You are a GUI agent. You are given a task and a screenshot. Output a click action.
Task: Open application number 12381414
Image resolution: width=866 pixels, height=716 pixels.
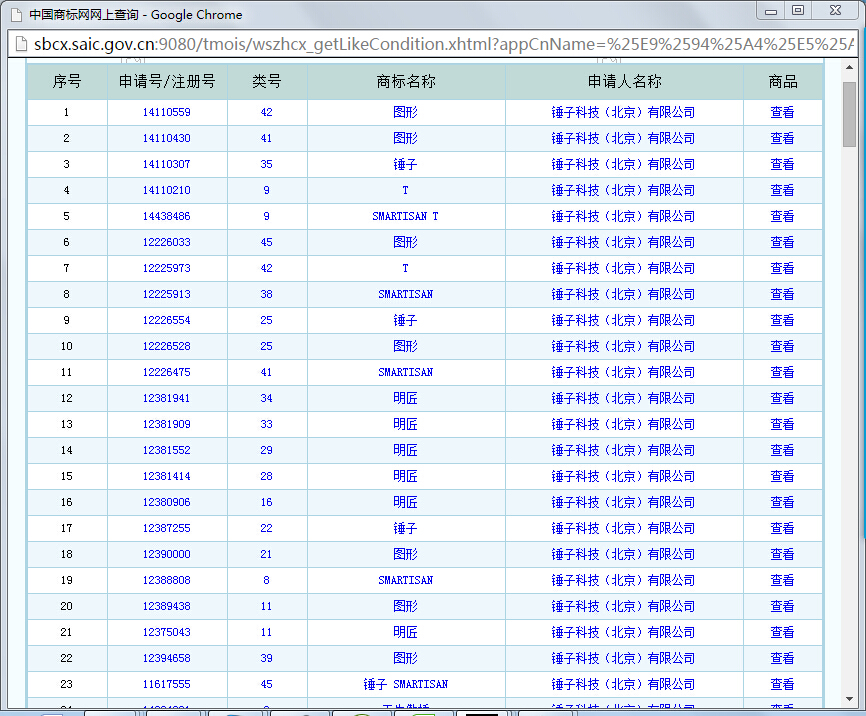167,476
